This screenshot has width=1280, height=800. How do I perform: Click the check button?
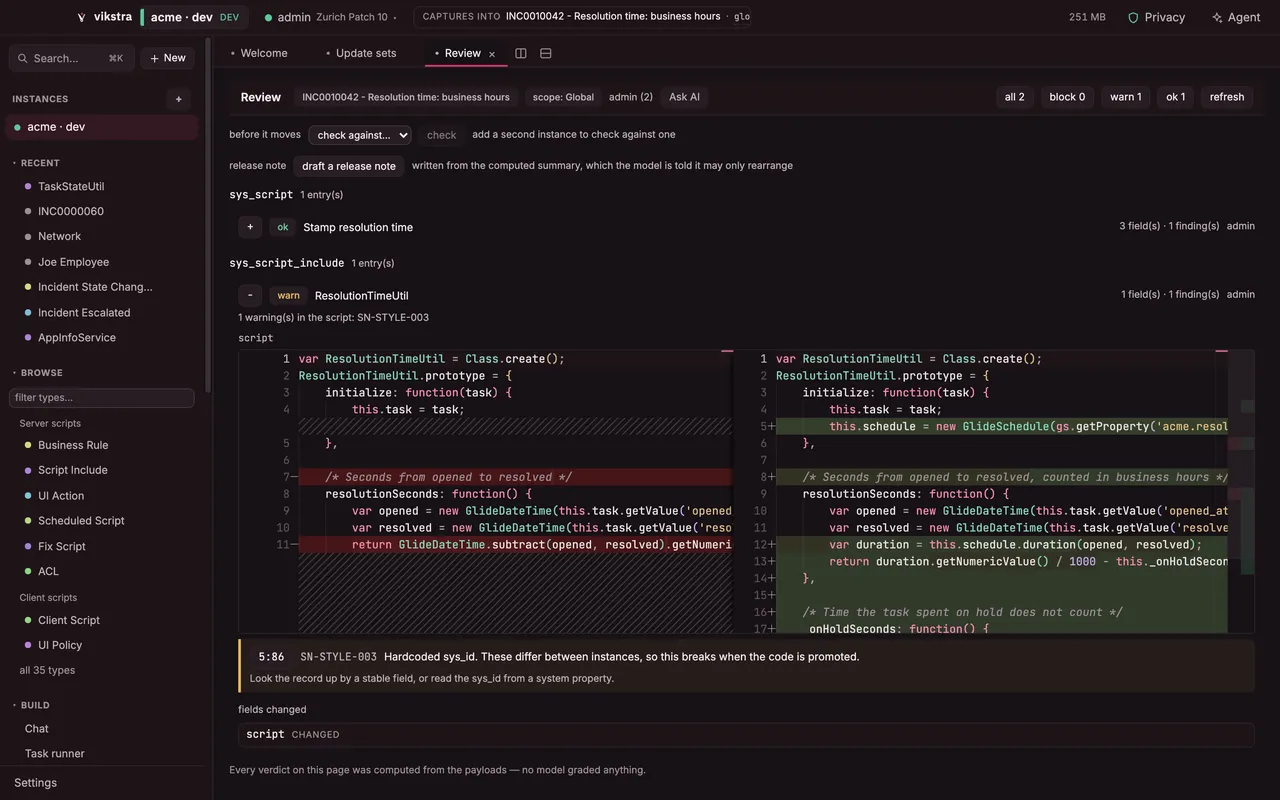[441, 135]
